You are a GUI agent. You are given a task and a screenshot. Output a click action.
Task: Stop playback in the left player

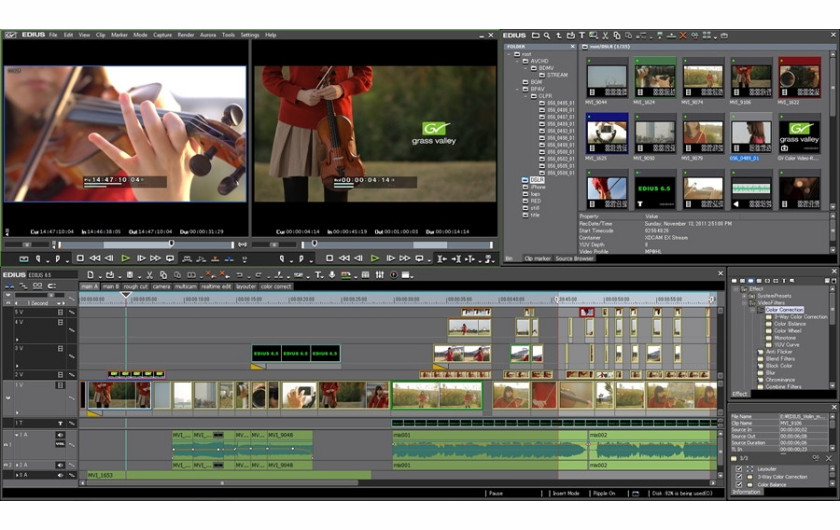click(80, 258)
